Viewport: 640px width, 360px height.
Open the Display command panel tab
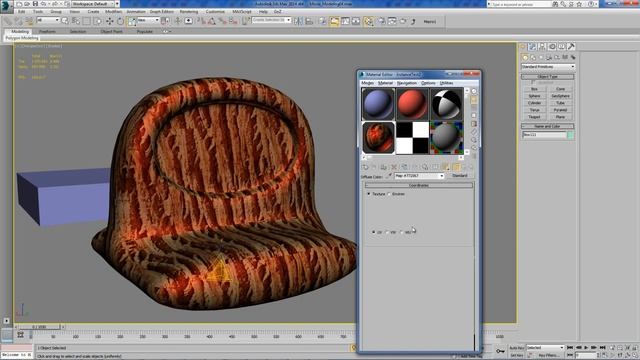tap(562, 47)
